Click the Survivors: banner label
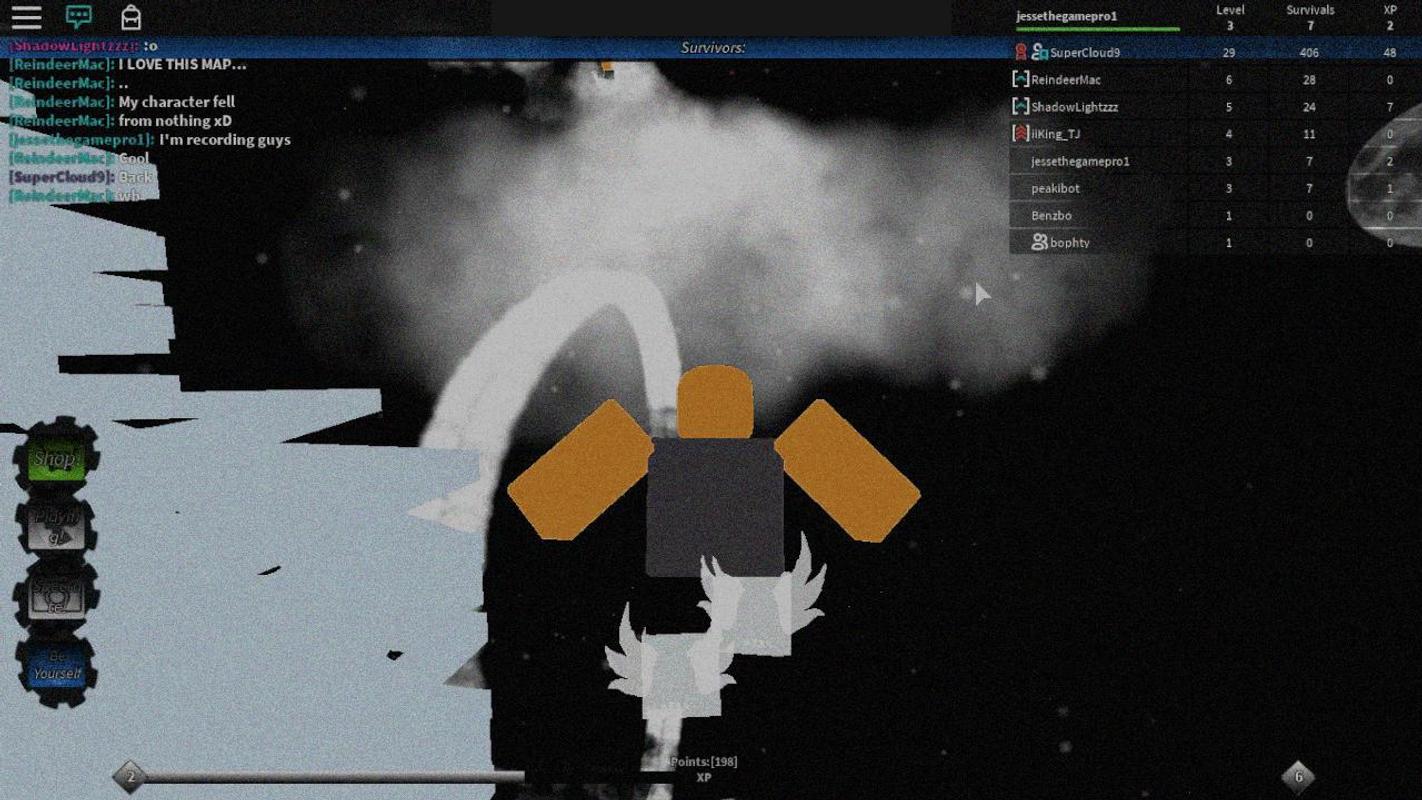 tap(713, 47)
